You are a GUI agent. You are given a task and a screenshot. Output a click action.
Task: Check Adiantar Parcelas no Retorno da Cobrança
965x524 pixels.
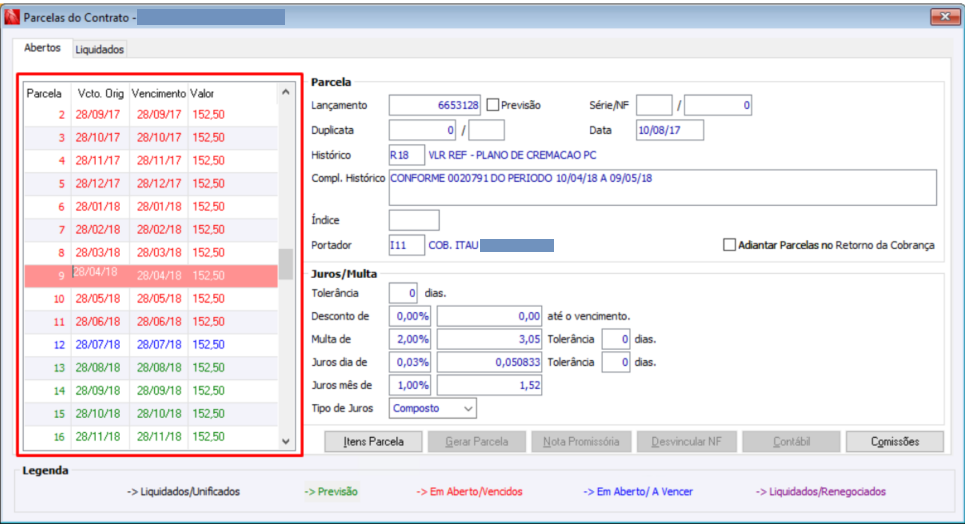click(729, 245)
